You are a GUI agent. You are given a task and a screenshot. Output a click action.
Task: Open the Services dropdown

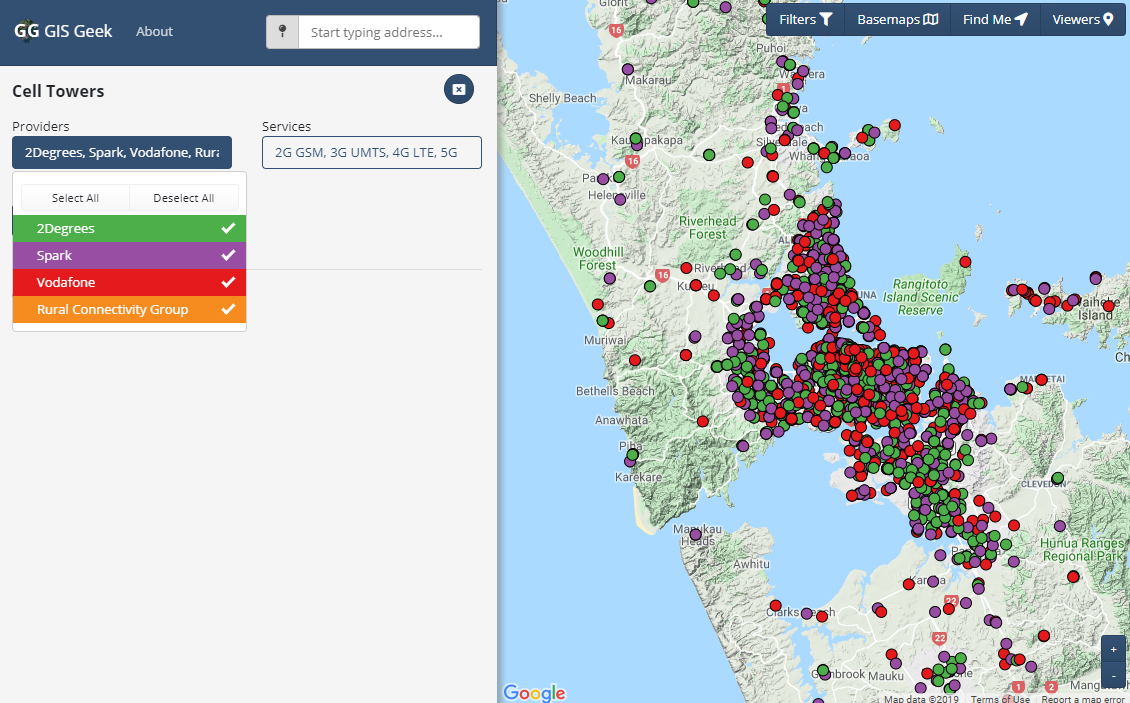tap(372, 152)
